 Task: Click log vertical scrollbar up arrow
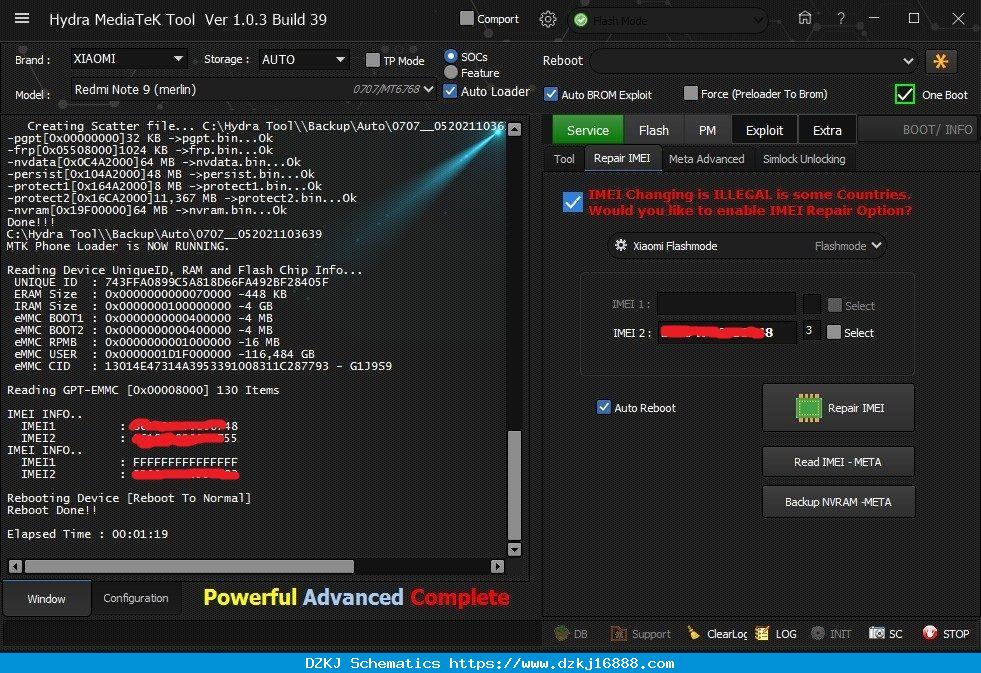[x=514, y=129]
